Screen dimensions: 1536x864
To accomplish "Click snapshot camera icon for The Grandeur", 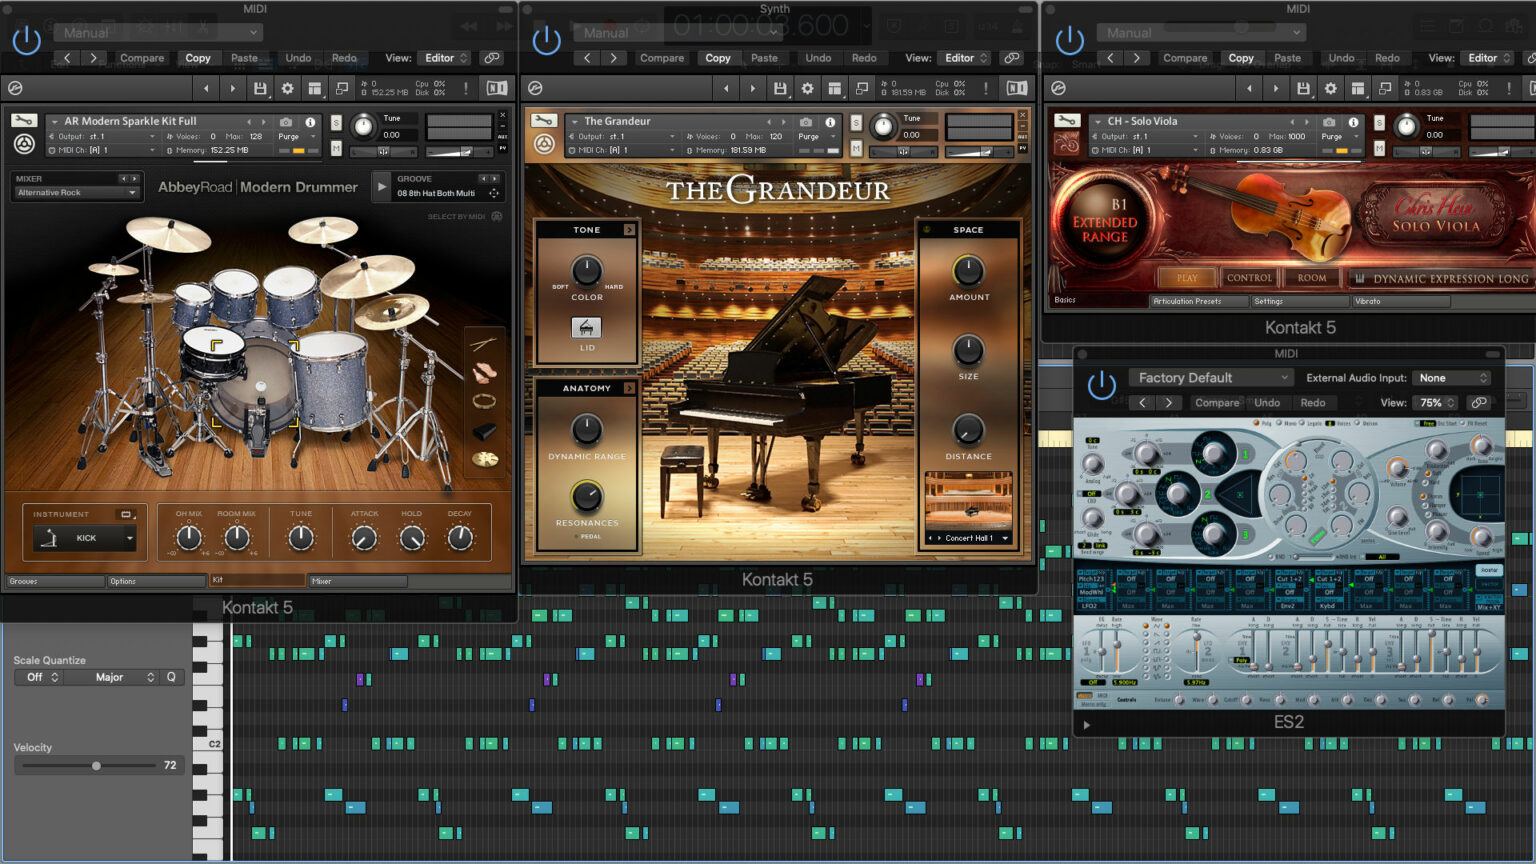I will pos(806,122).
